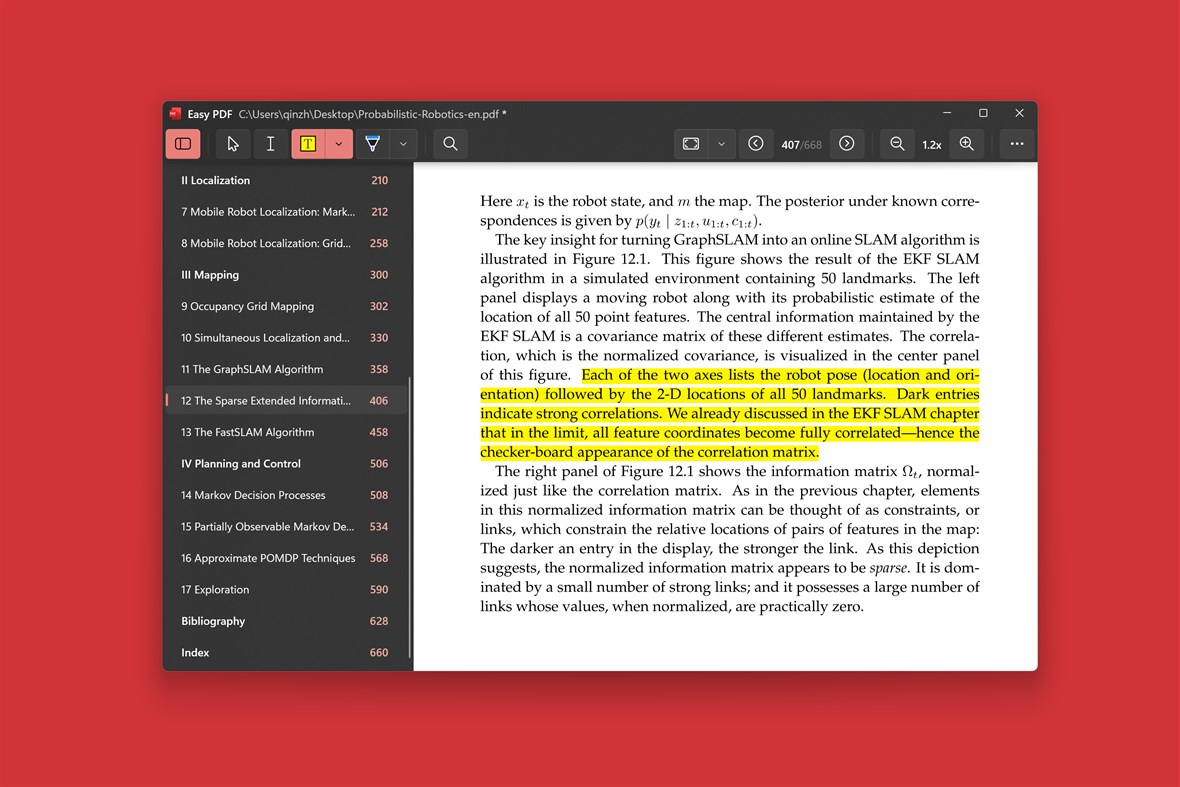Open the highlighter color dropdown
The width and height of the screenshot is (1180, 787).
point(338,143)
